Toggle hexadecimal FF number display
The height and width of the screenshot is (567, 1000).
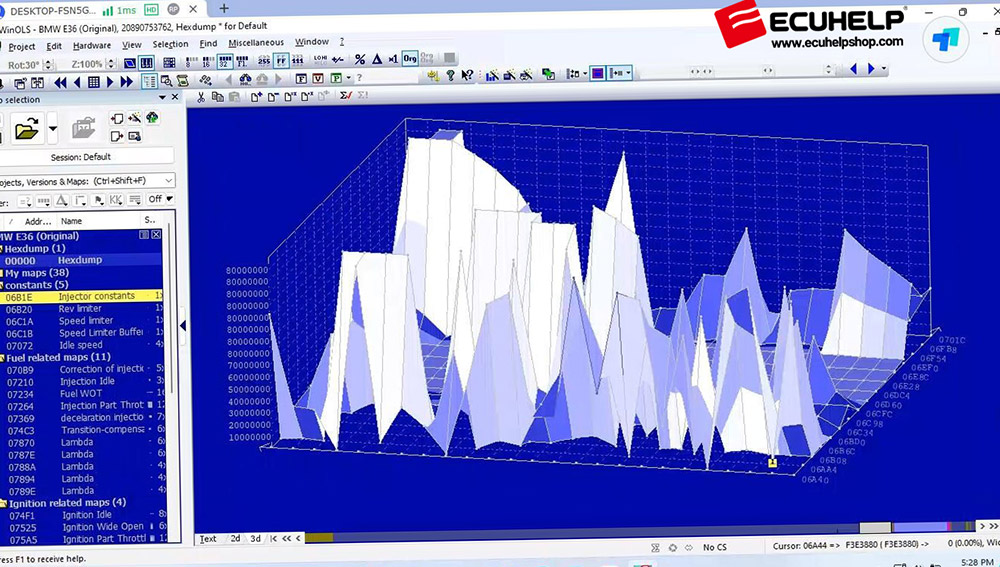coord(281,61)
